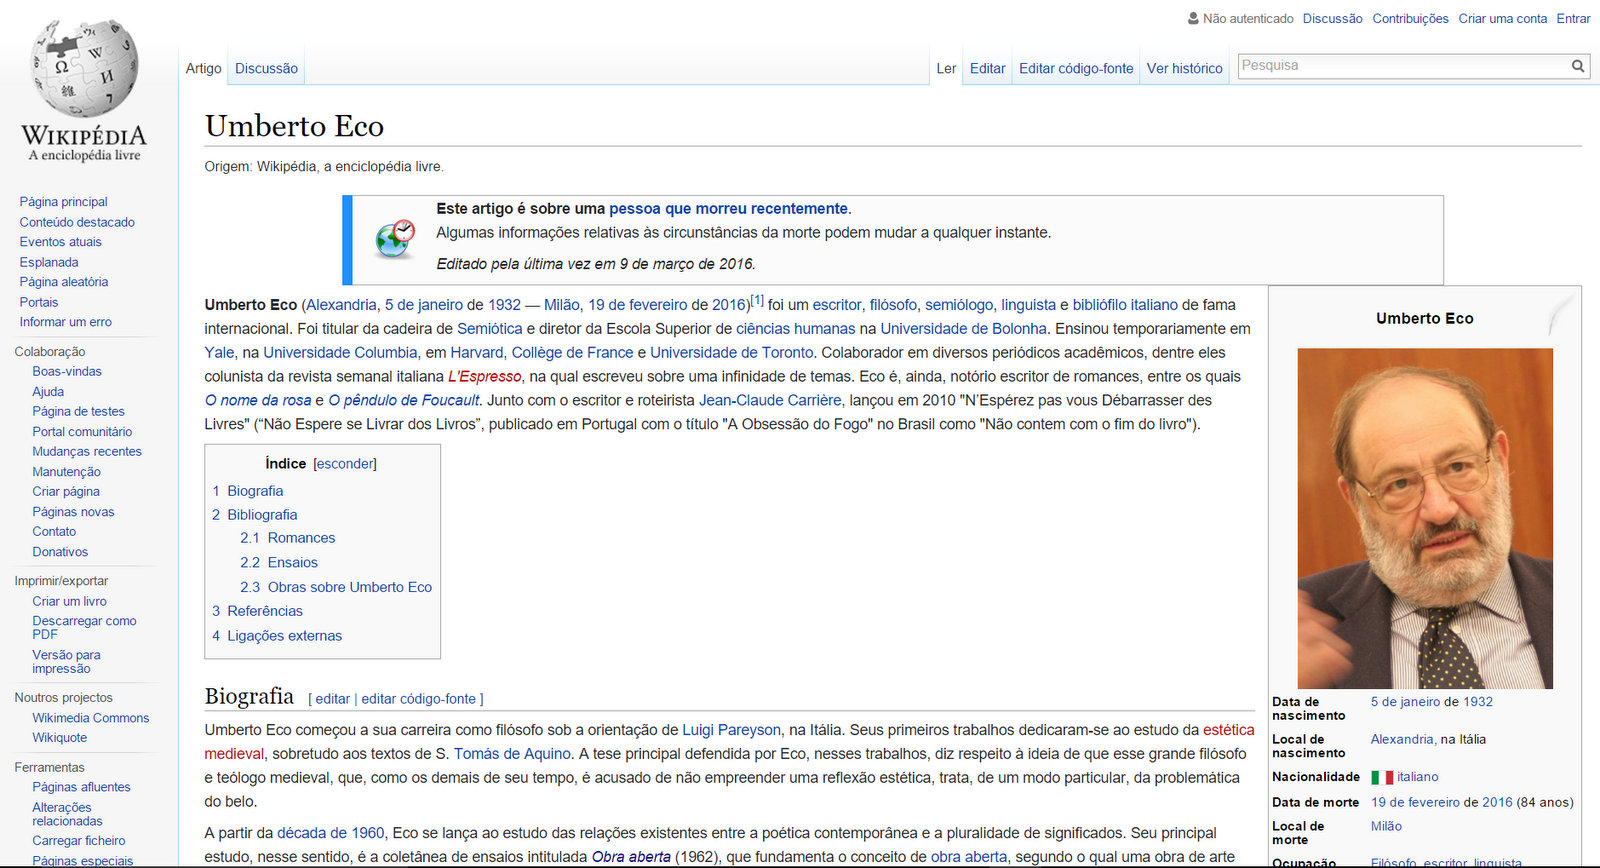Click the Wikipedia globe logo
This screenshot has width=1600, height=868.
coord(84,68)
